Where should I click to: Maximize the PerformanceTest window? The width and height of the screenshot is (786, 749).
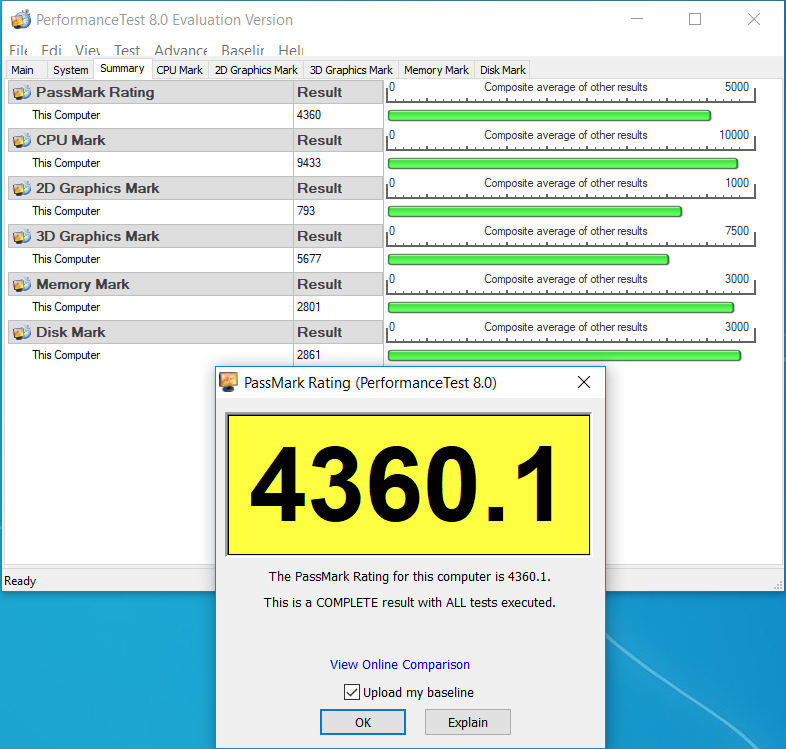[695, 19]
